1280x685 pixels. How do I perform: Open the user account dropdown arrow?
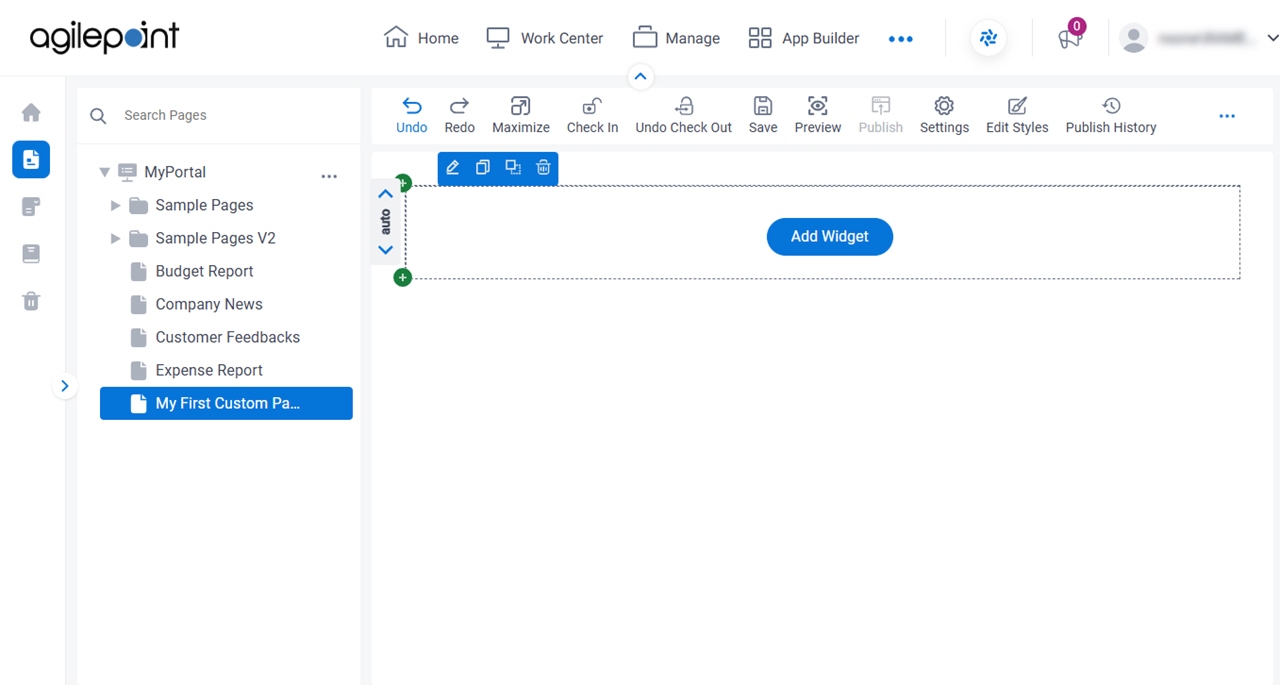point(1272,38)
